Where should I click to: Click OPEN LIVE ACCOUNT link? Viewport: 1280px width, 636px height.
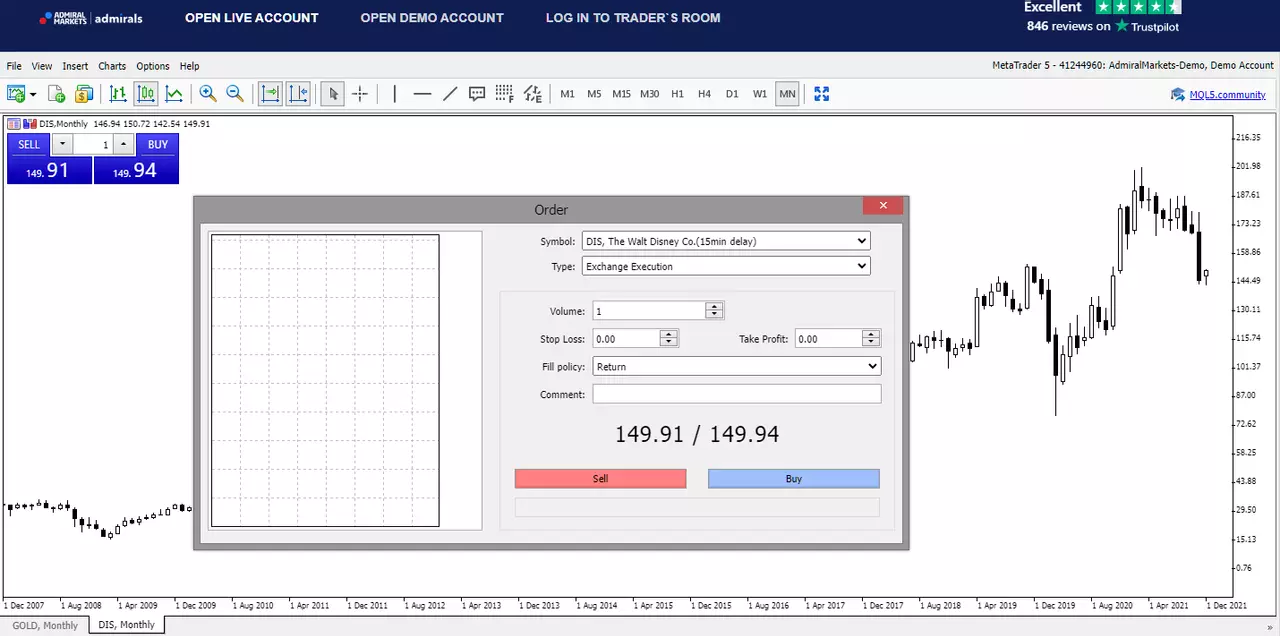(252, 18)
